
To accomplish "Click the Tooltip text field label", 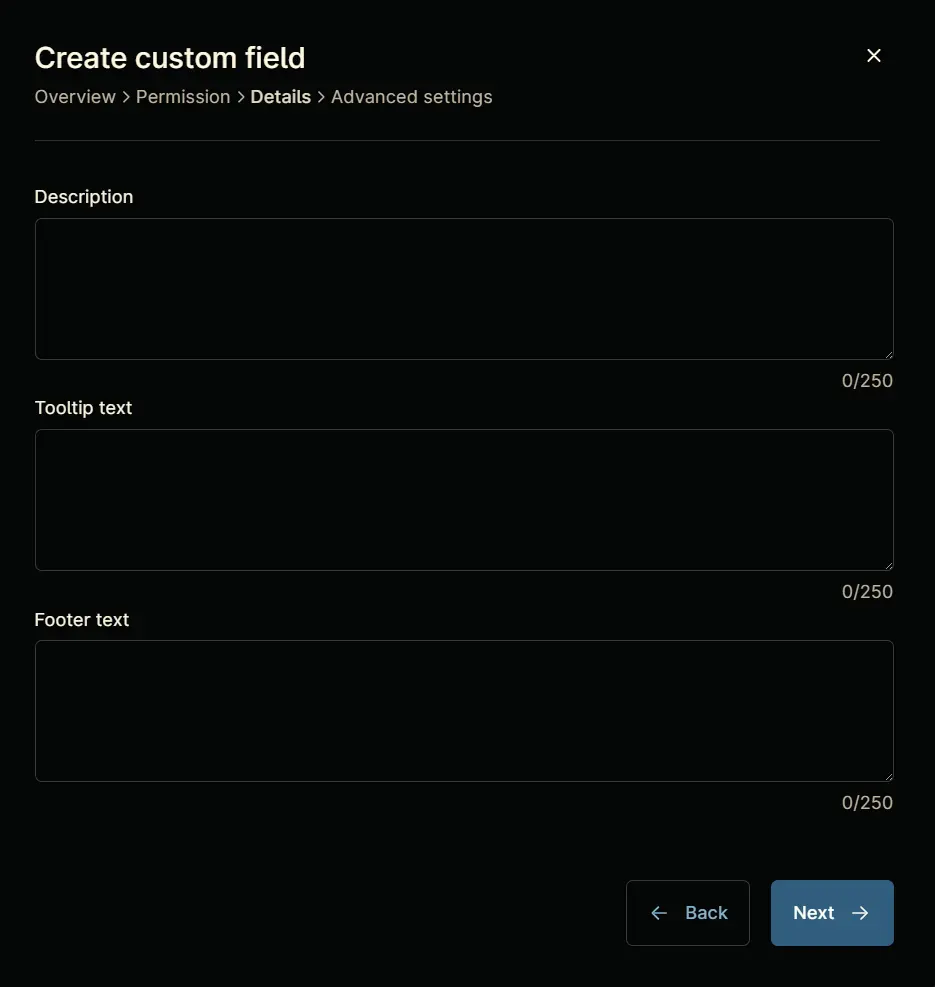I will [x=83, y=408].
